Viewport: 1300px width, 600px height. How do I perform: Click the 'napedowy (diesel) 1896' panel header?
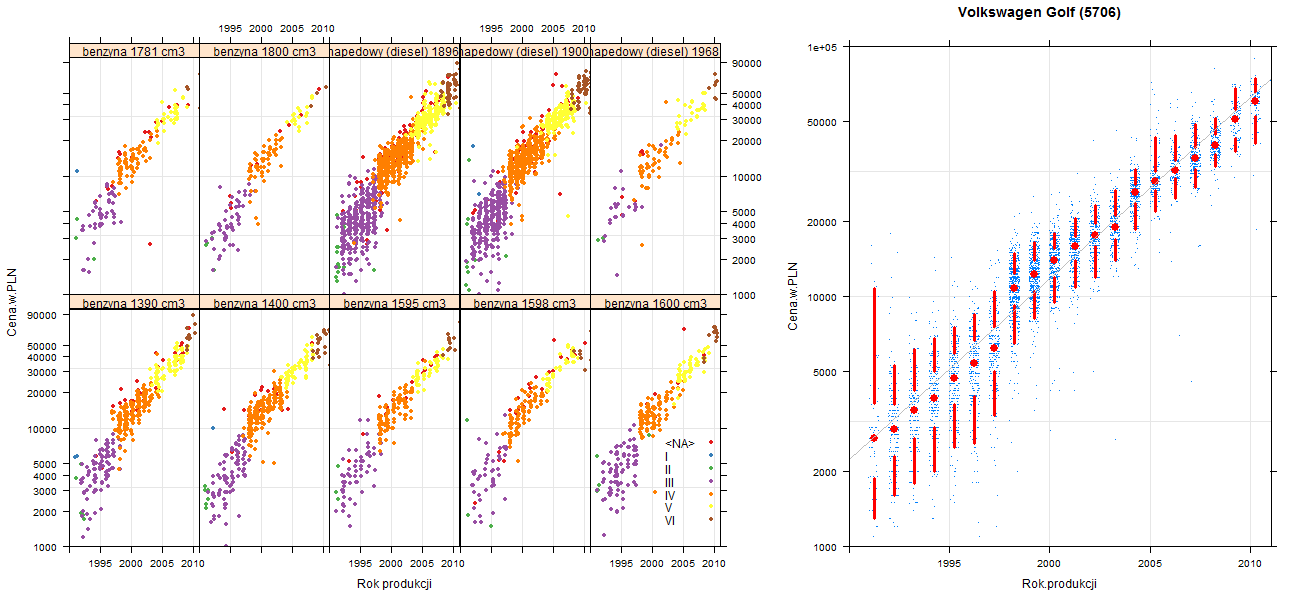tap(394, 51)
